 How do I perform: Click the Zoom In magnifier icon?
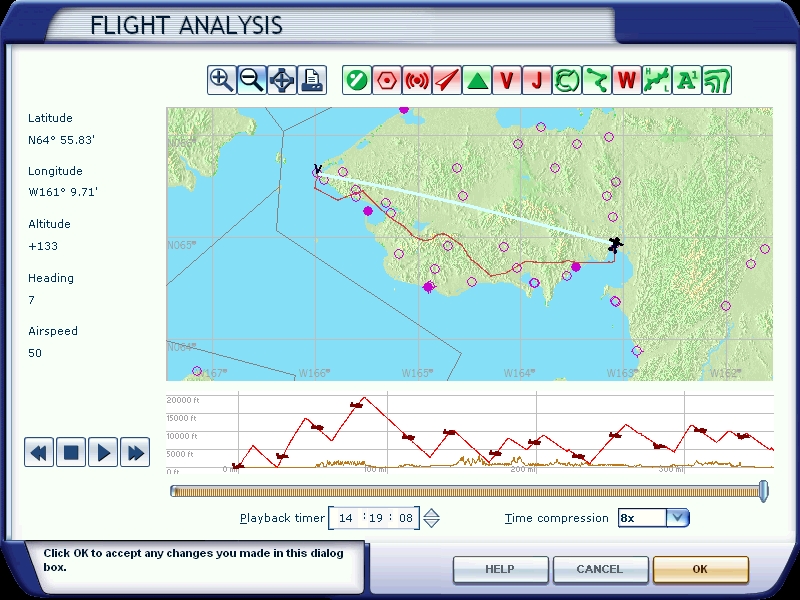(221, 80)
